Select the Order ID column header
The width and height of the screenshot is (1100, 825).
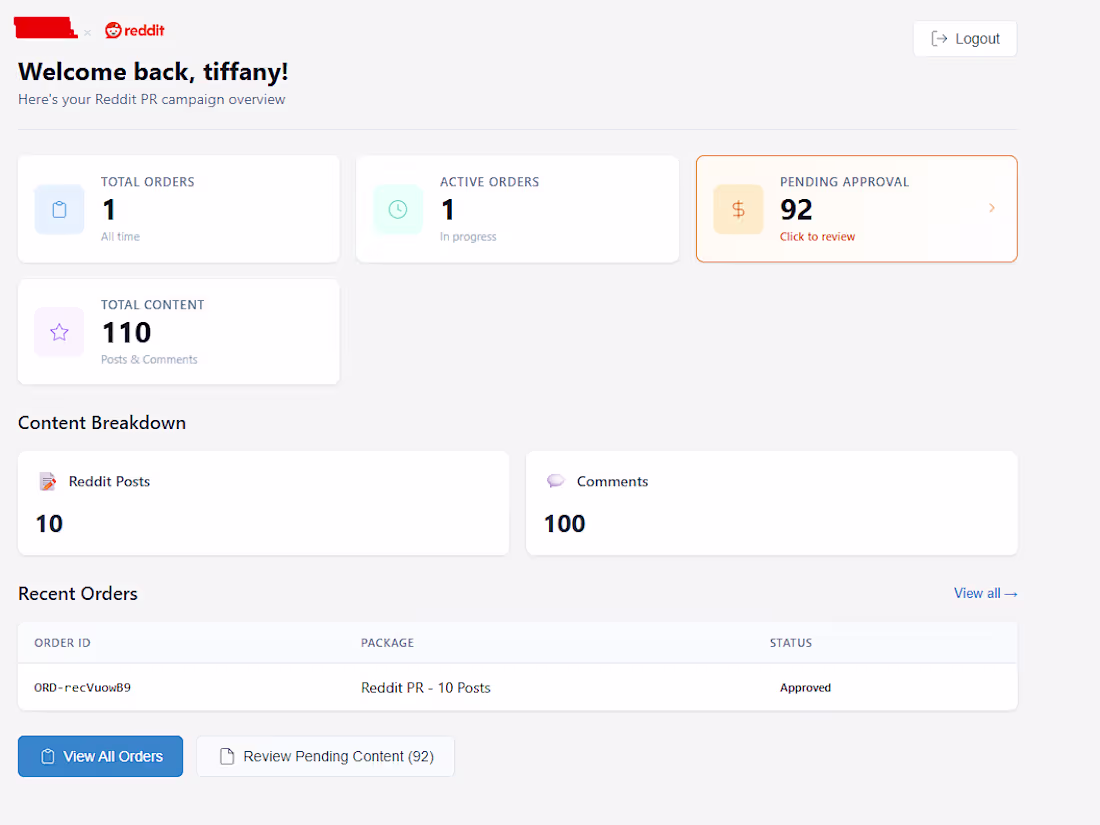[62, 643]
